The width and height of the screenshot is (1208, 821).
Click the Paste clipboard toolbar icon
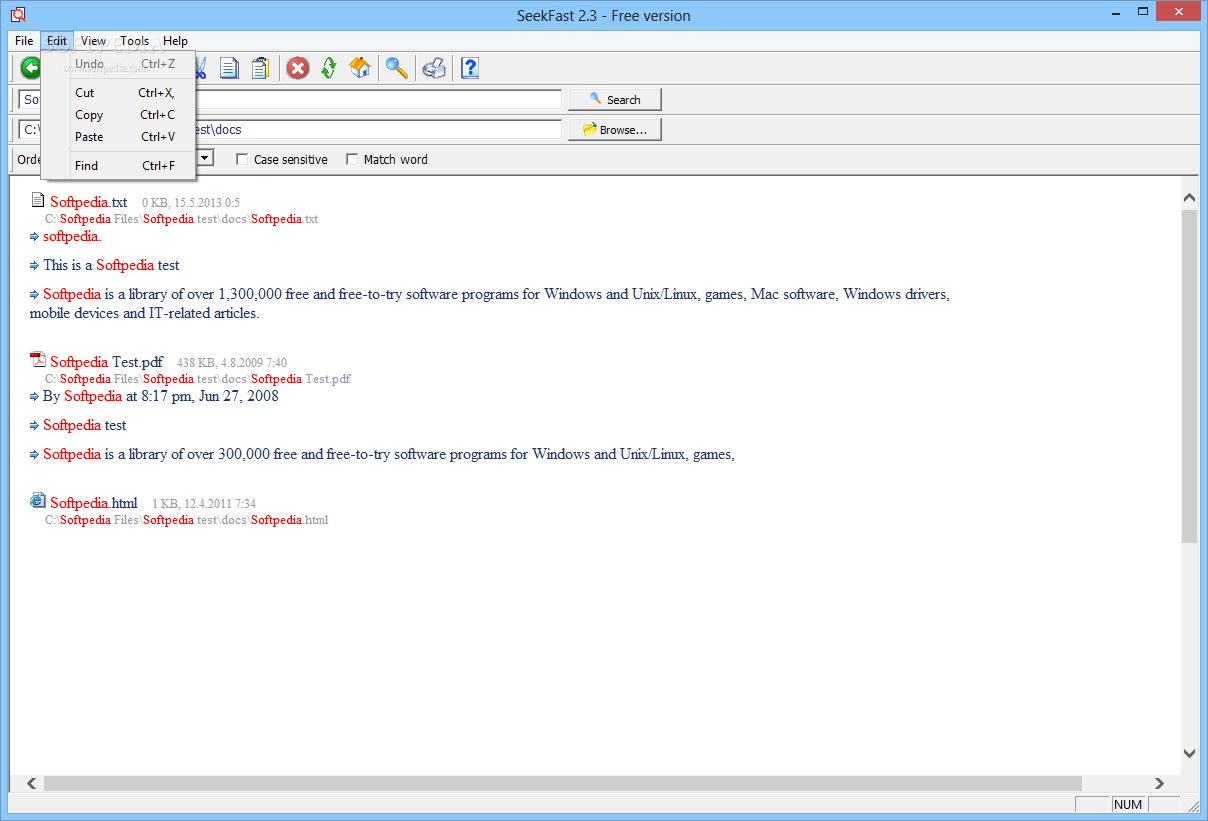pos(260,68)
